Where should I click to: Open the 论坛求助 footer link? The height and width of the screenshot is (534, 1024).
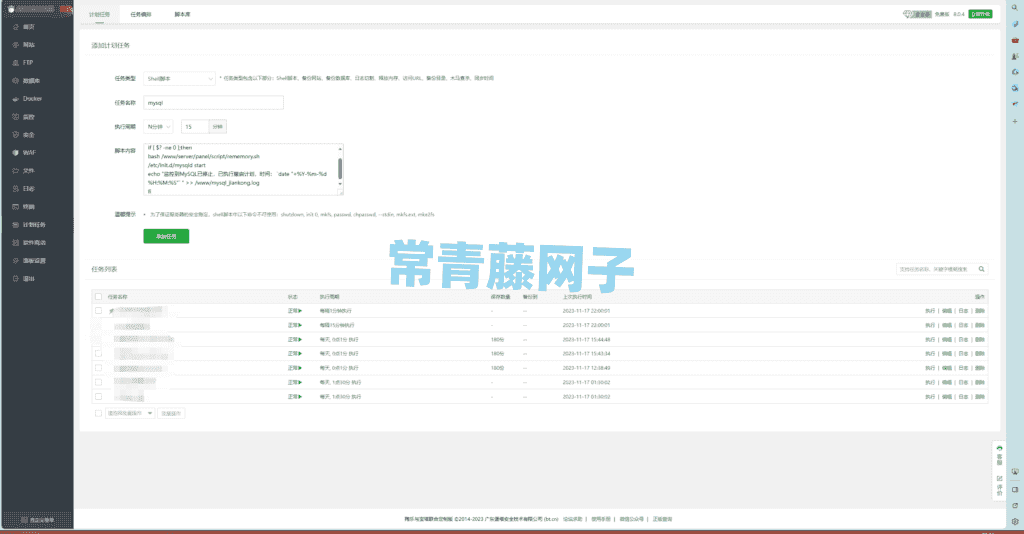572,519
